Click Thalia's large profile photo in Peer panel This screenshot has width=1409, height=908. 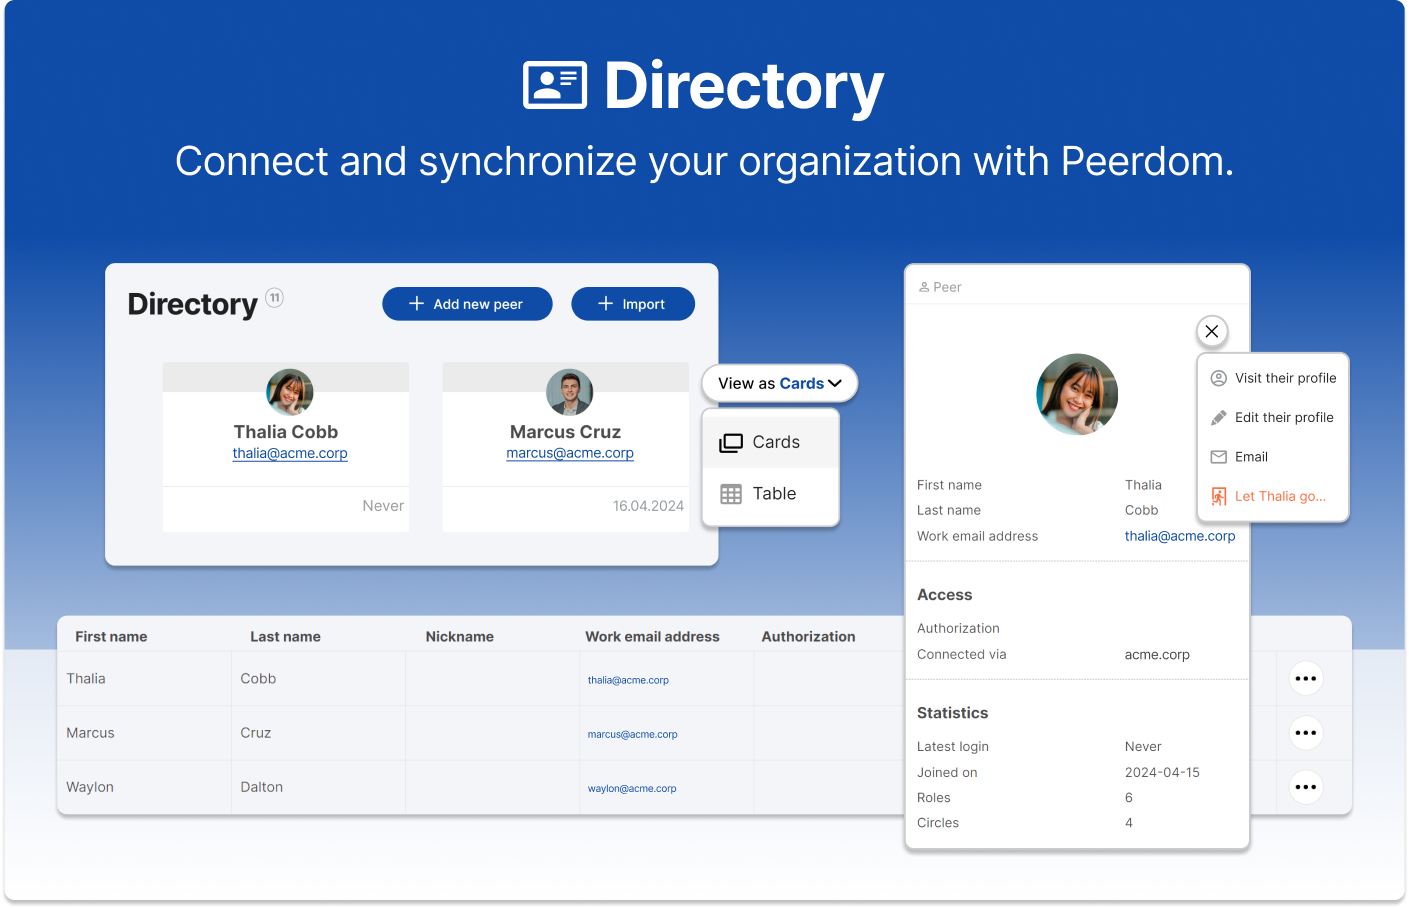pyautogui.click(x=1076, y=394)
